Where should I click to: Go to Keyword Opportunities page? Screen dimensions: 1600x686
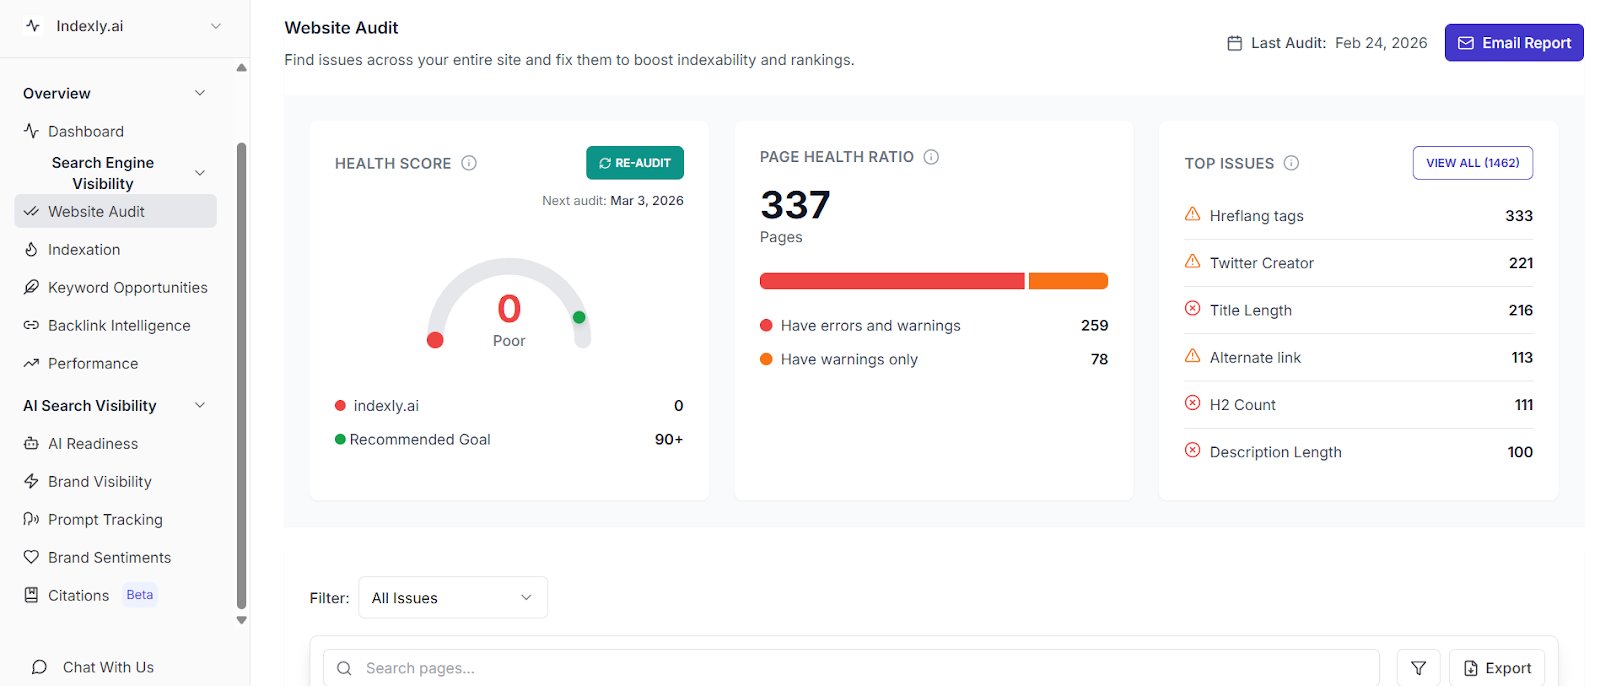tap(127, 288)
